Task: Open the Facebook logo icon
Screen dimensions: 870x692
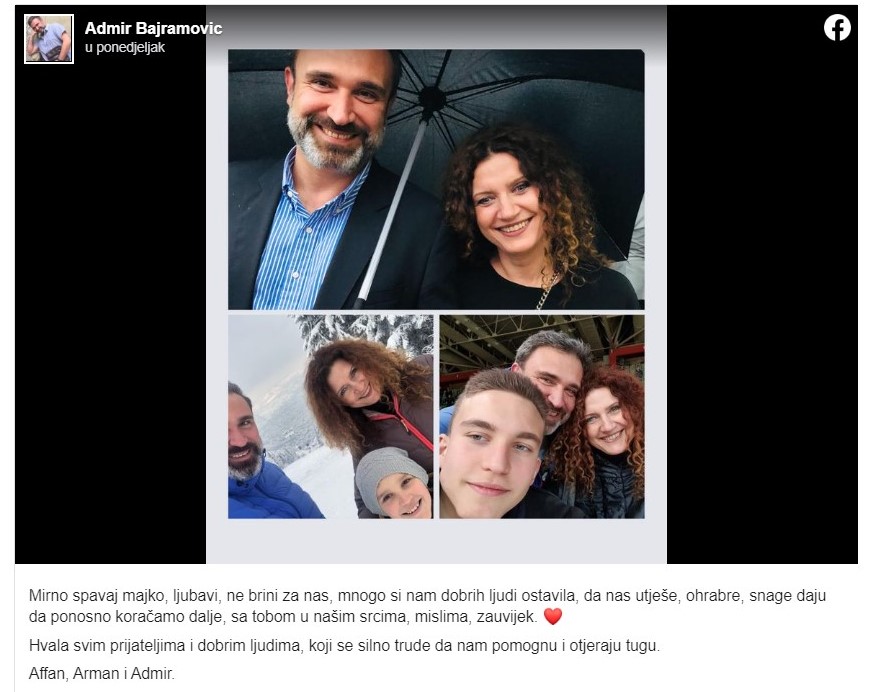Action: (837, 27)
